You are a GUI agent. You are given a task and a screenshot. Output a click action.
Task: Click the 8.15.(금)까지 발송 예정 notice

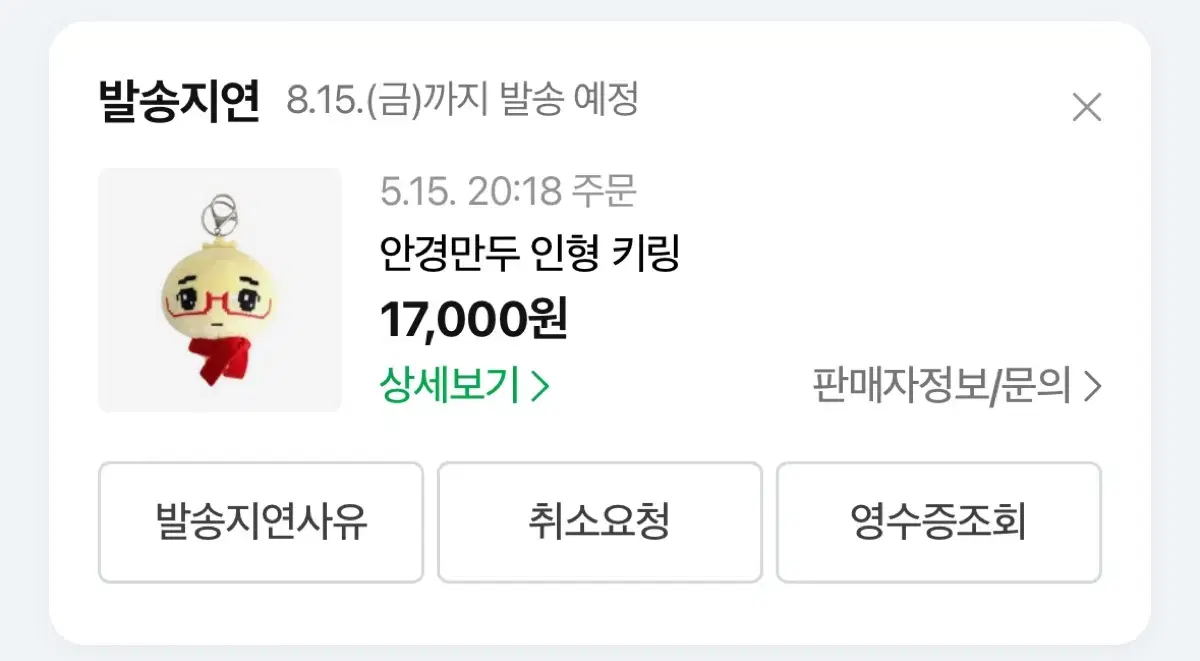click(x=462, y=100)
